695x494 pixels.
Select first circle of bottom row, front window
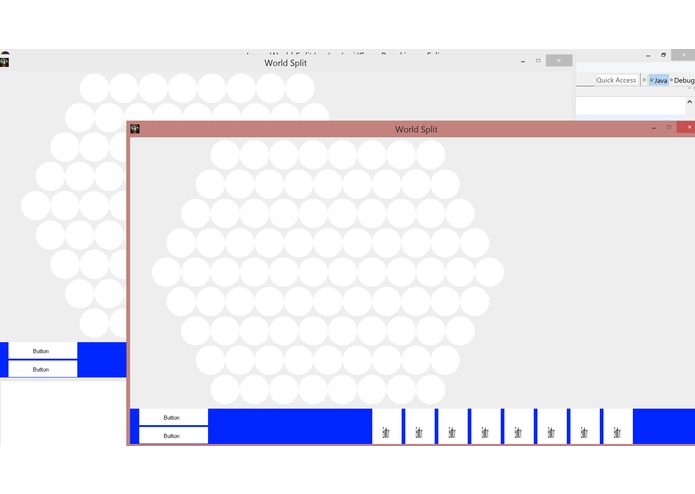[225, 389]
